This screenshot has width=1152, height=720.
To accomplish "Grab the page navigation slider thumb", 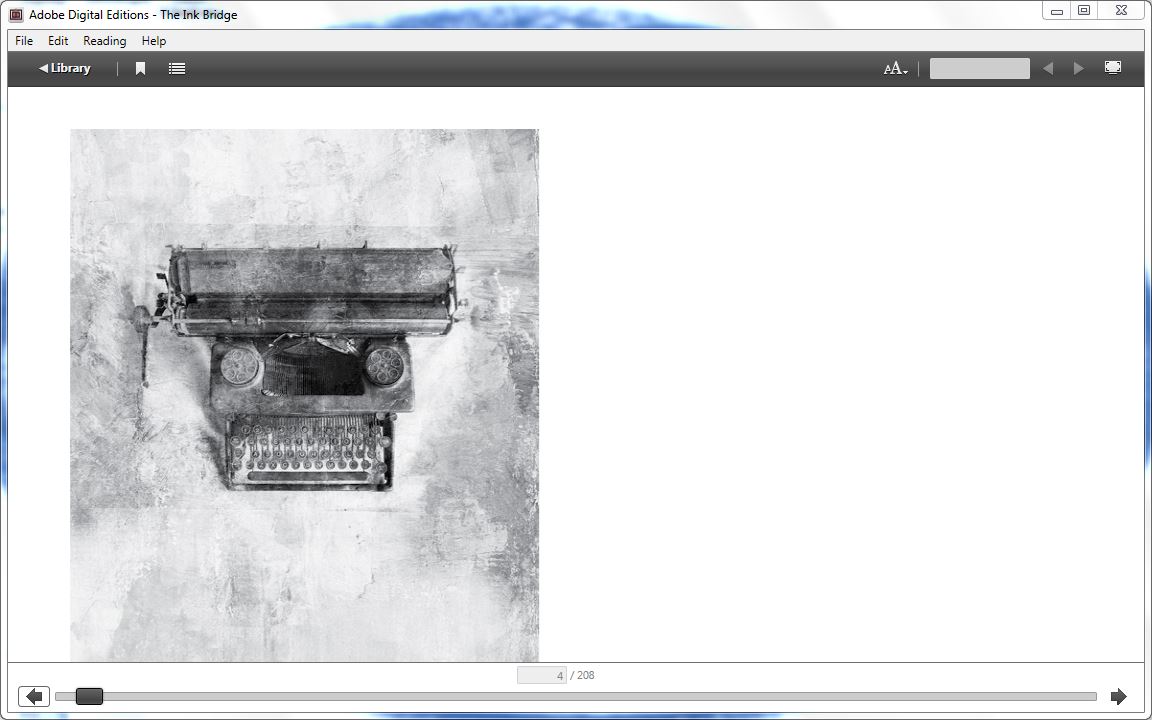I will coord(89,697).
